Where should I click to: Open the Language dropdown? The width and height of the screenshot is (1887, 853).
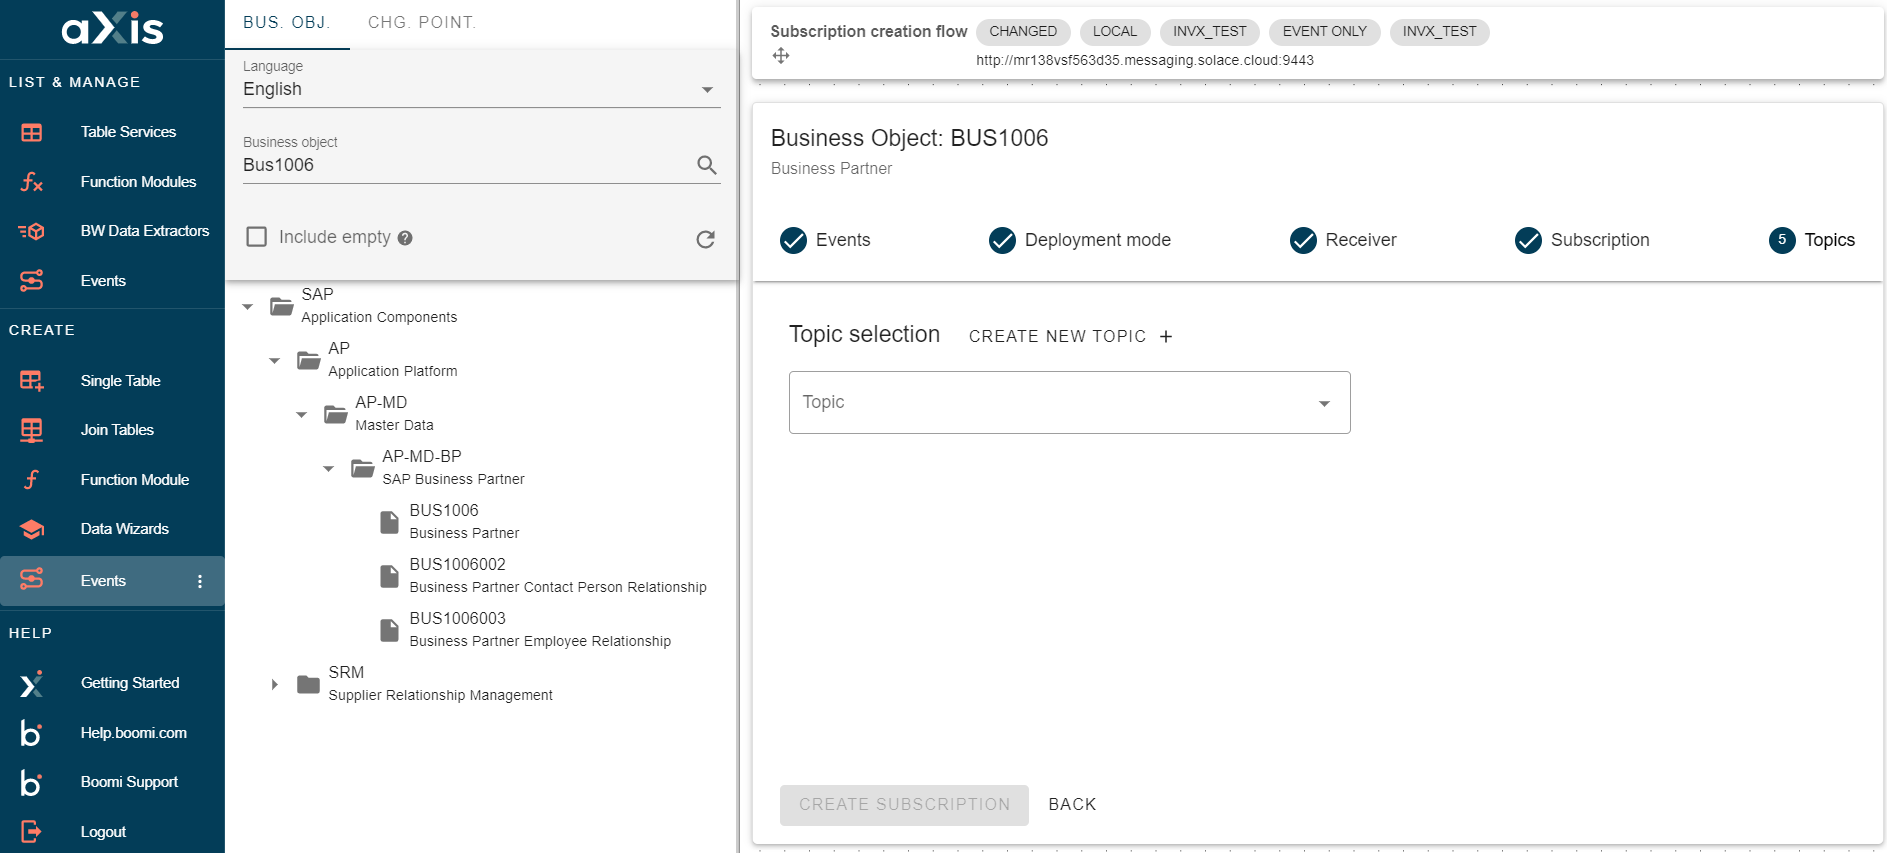(480, 89)
